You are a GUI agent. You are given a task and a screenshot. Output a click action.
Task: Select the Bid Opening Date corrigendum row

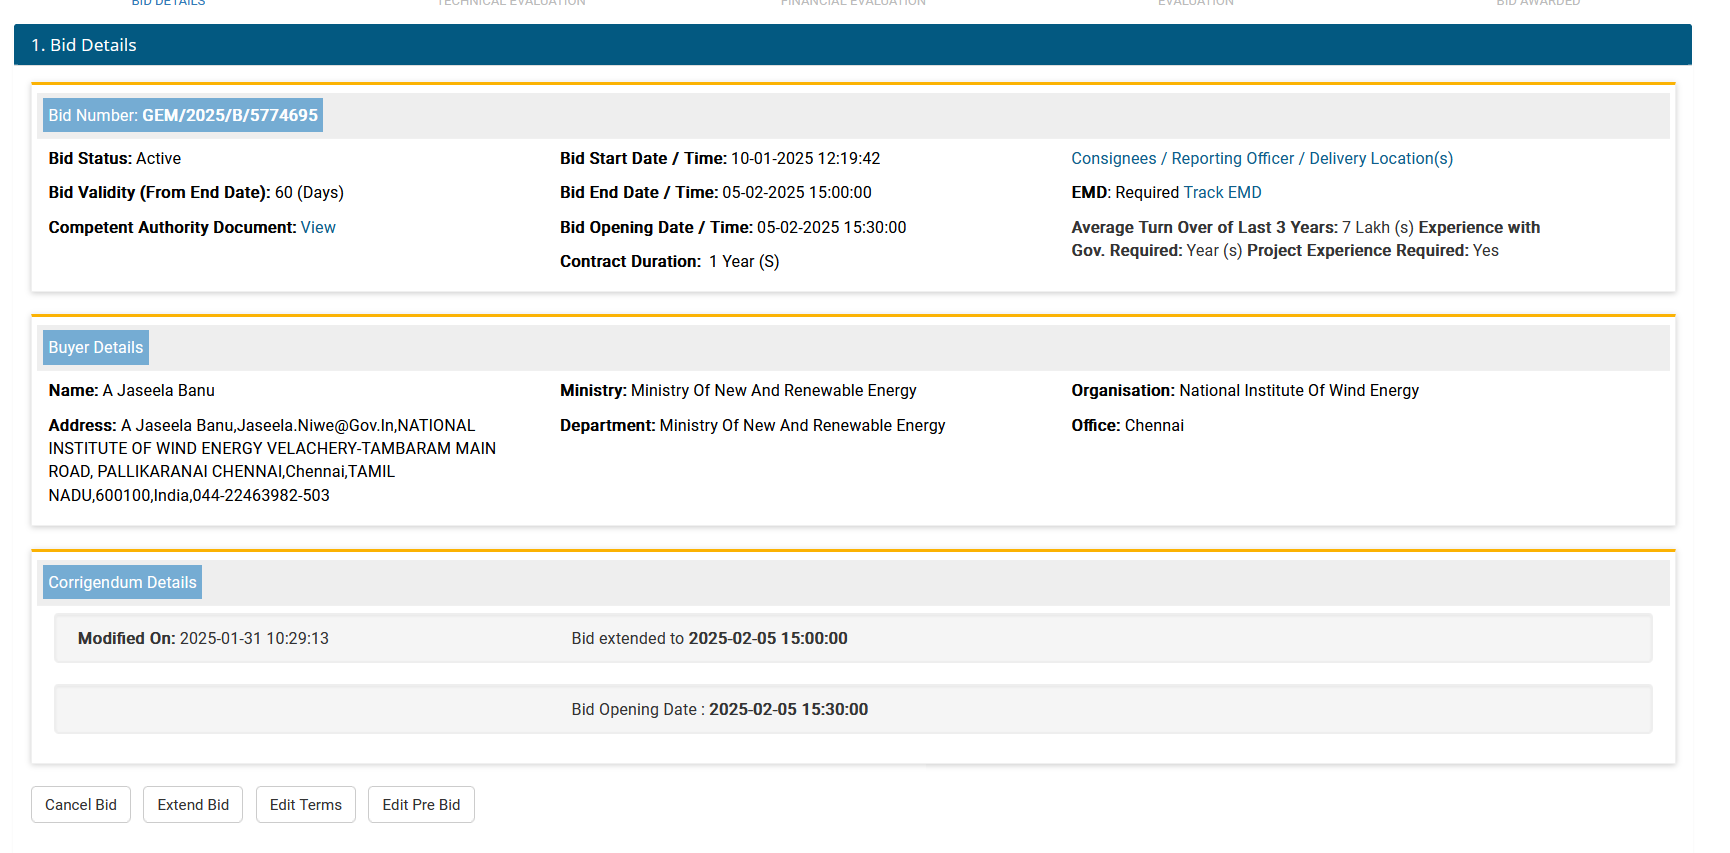tap(719, 710)
